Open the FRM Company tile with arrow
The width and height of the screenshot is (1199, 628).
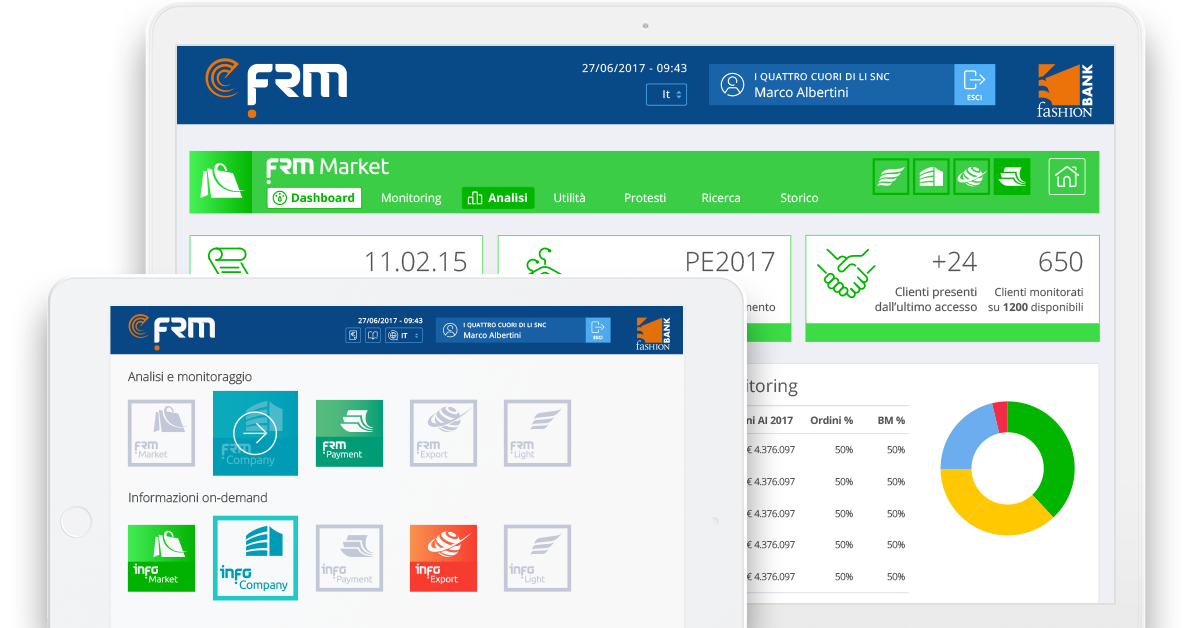pyautogui.click(x=255, y=433)
